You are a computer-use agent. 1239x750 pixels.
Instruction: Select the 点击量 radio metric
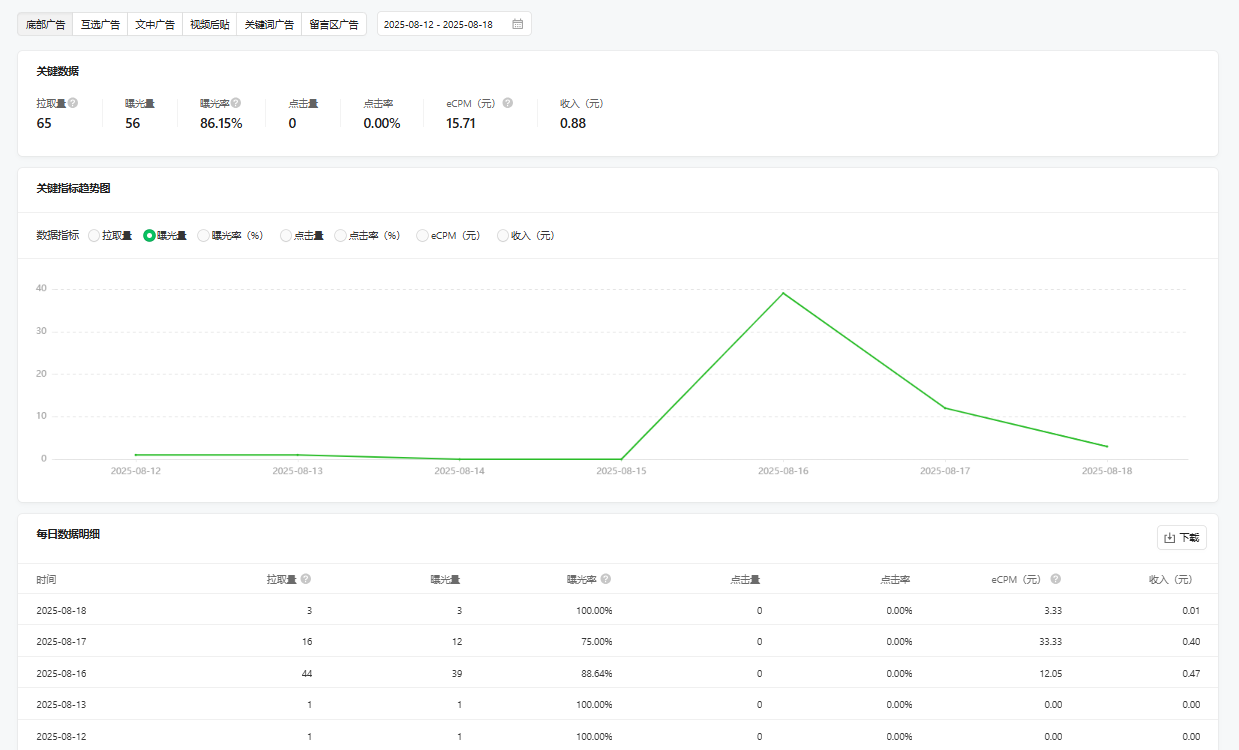[x=286, y=236]
